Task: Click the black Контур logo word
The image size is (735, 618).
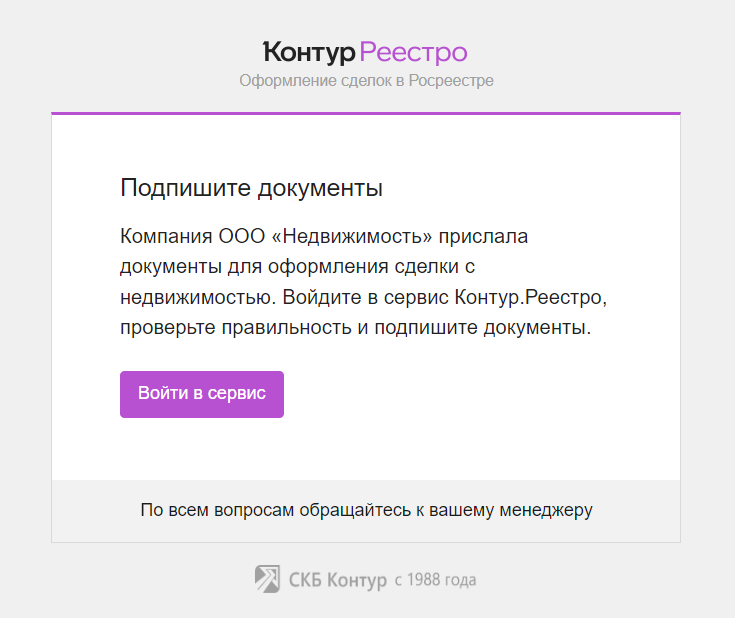Action: tap(309, 53)
